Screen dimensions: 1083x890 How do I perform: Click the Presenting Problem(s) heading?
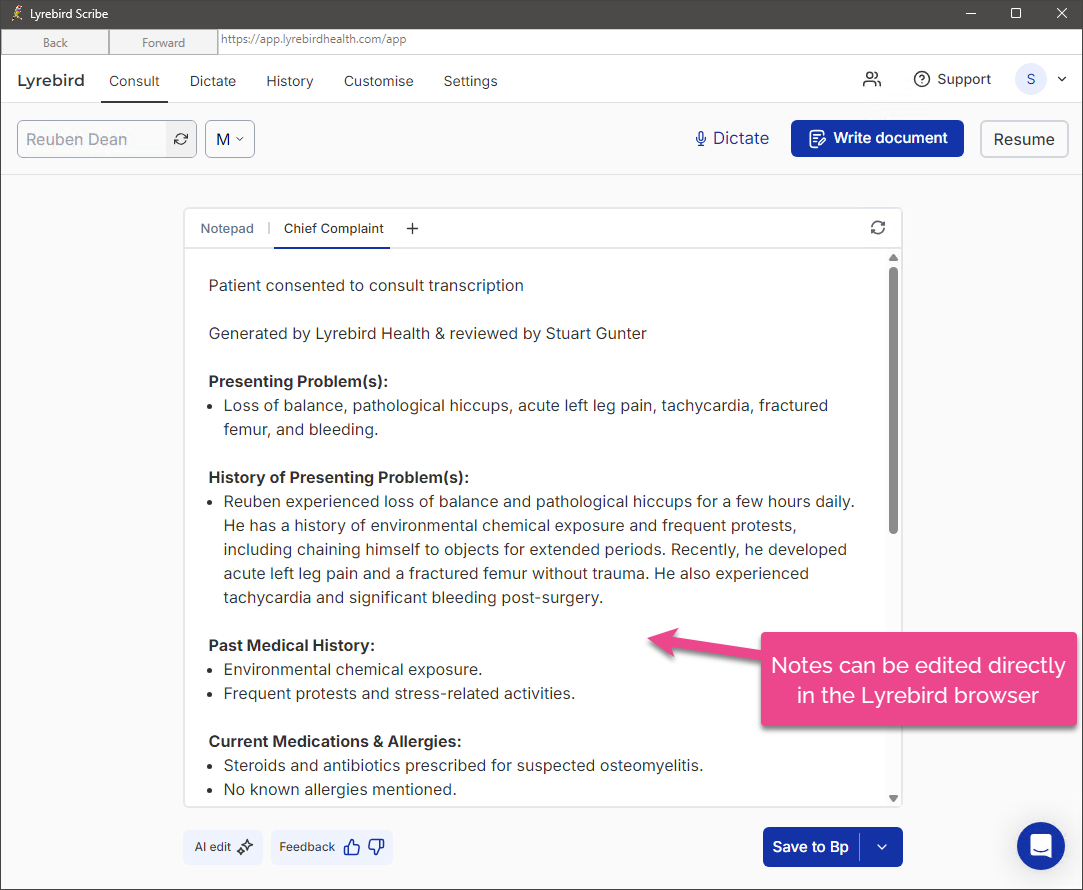point(298,381)
